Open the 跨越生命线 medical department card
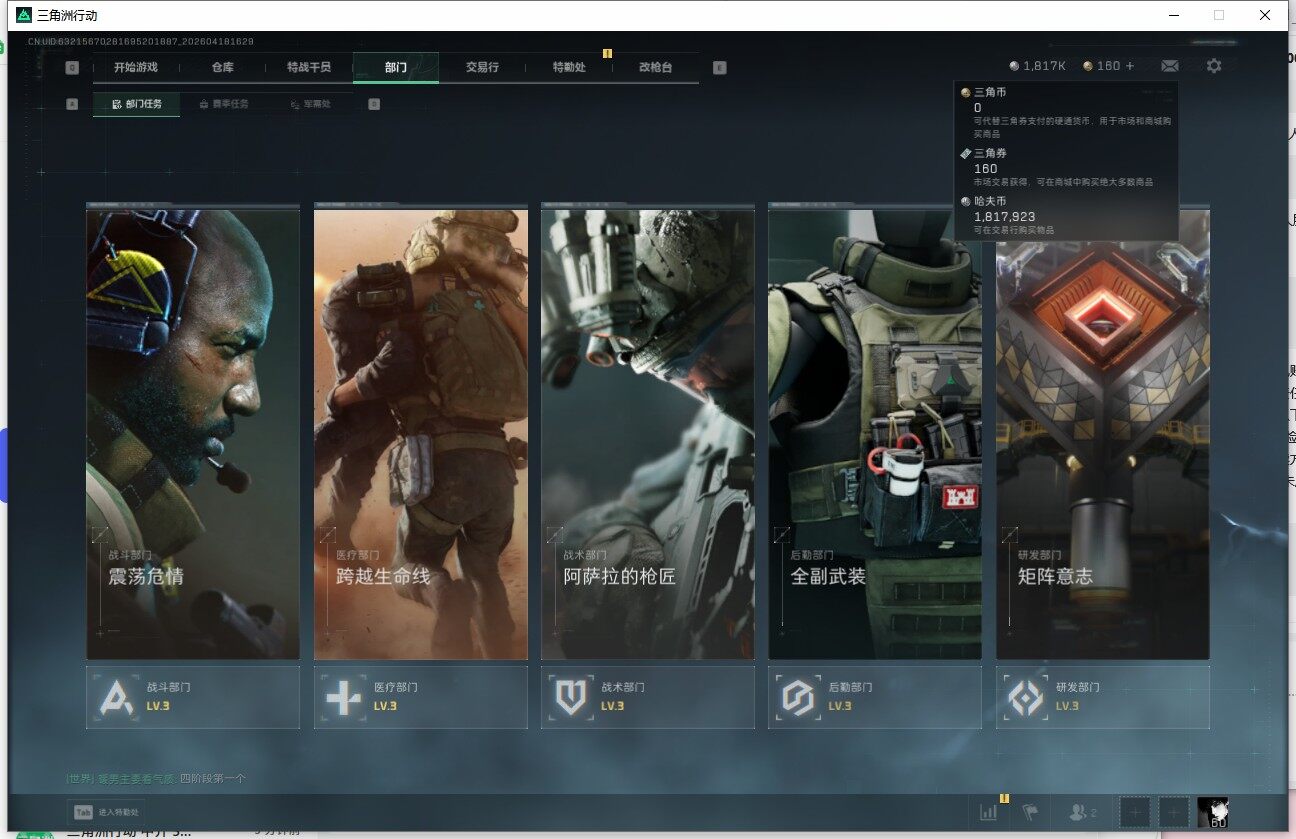The image size is (1296, 839). (x=421, y=432)
